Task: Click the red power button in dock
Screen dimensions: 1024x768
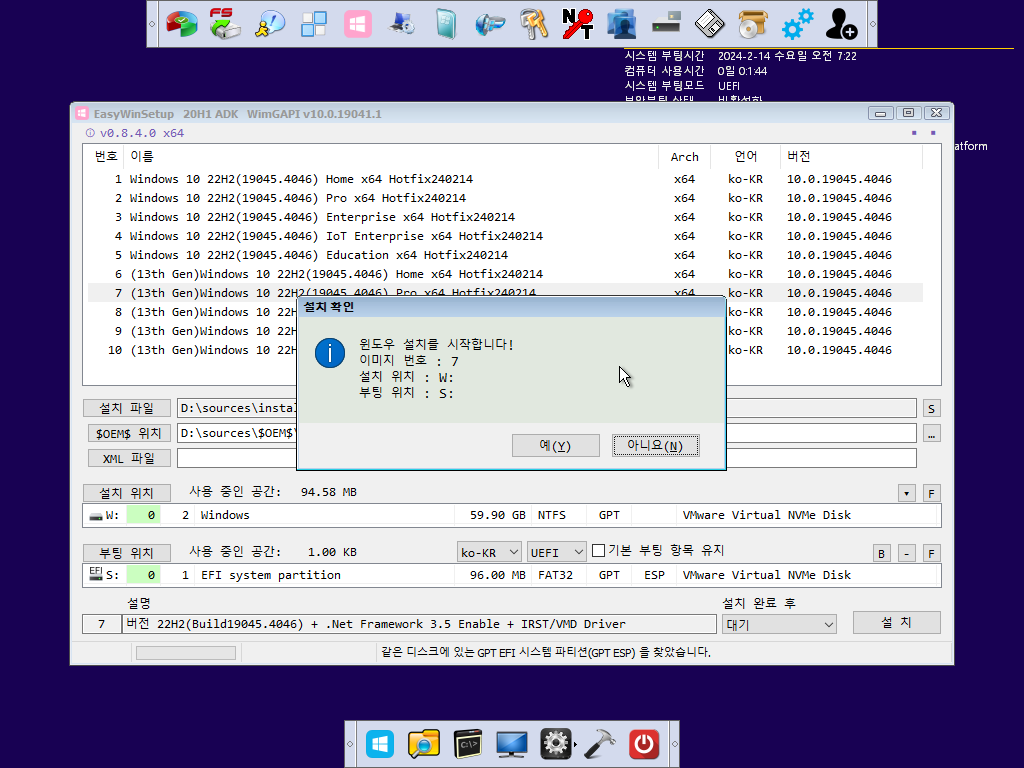Action: click(644, 744)
